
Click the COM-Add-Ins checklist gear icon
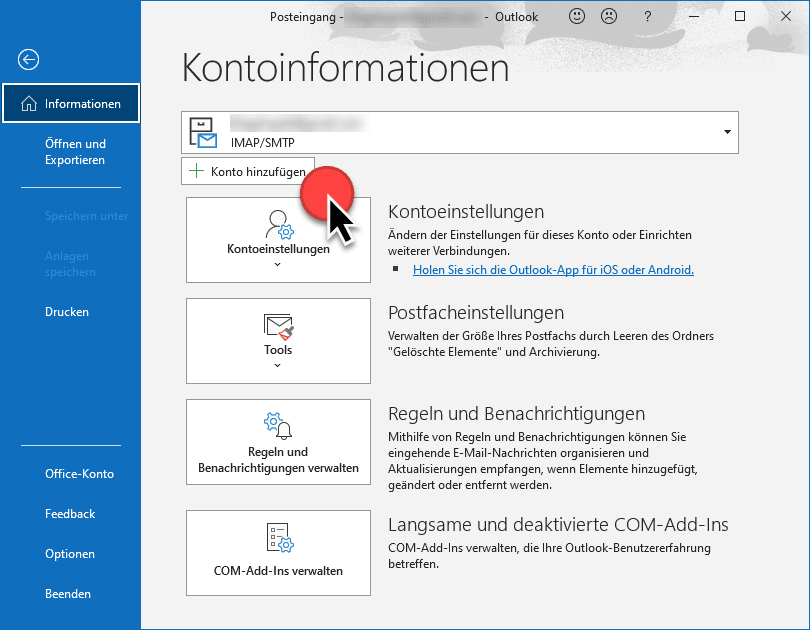tap(279, 538)
